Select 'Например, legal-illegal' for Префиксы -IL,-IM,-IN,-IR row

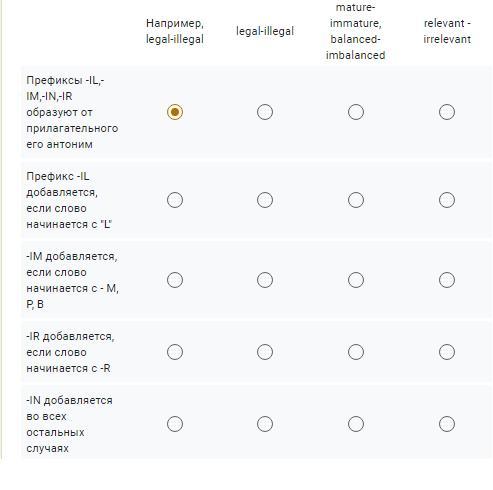[175, 112]
